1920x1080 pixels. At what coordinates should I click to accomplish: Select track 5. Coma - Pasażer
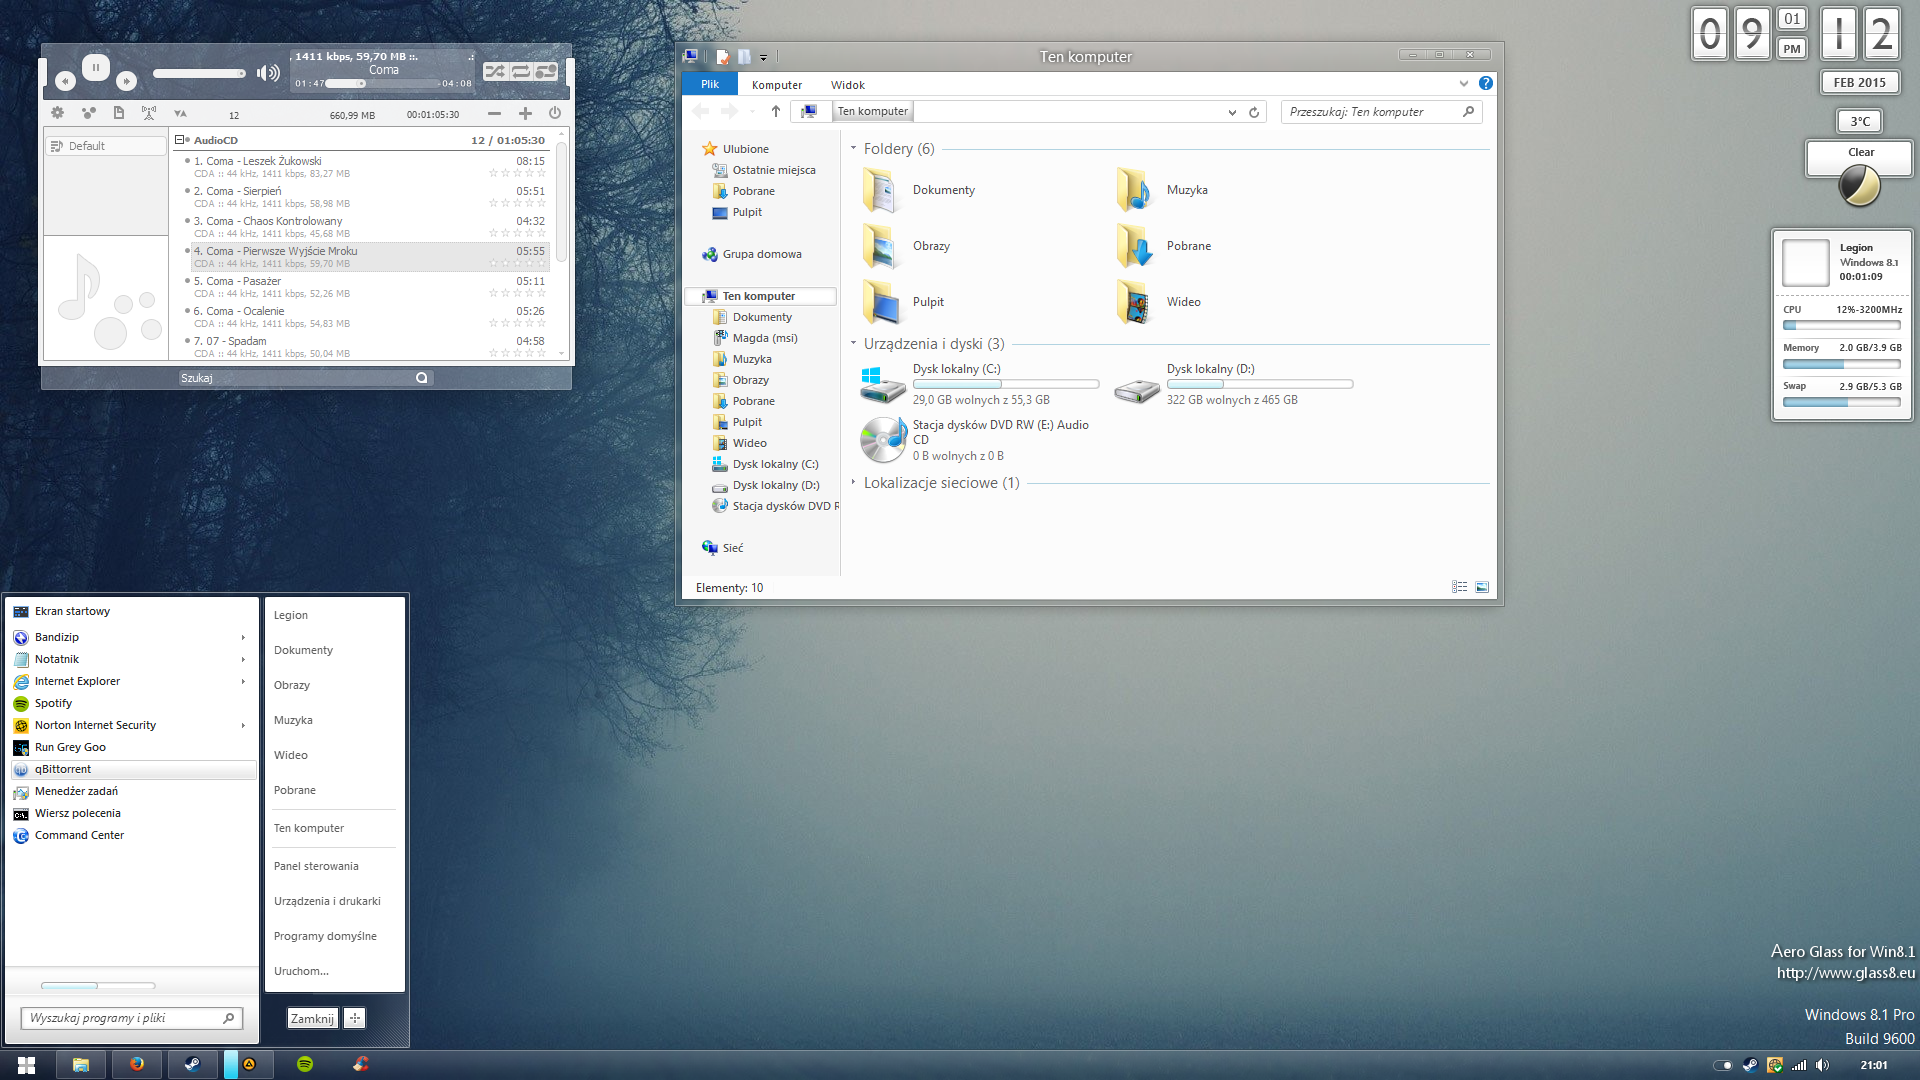click(368, 287)
